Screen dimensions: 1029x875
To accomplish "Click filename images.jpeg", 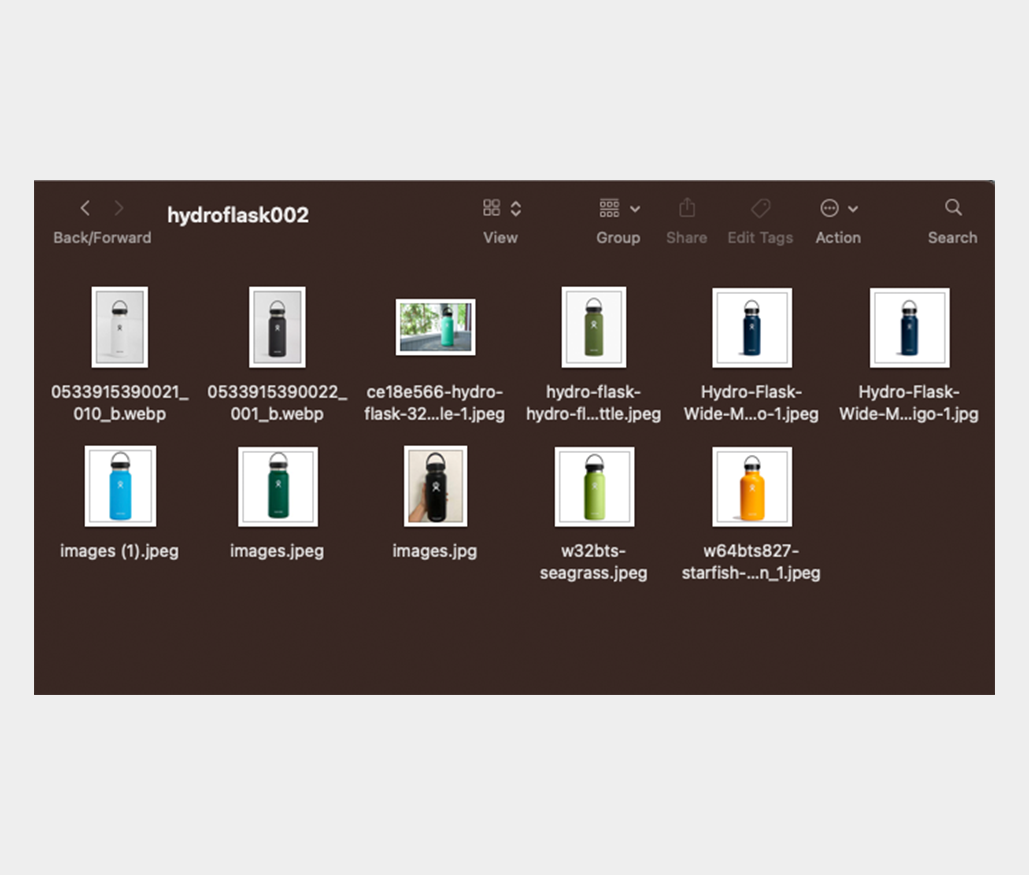I will click(277, 551).
